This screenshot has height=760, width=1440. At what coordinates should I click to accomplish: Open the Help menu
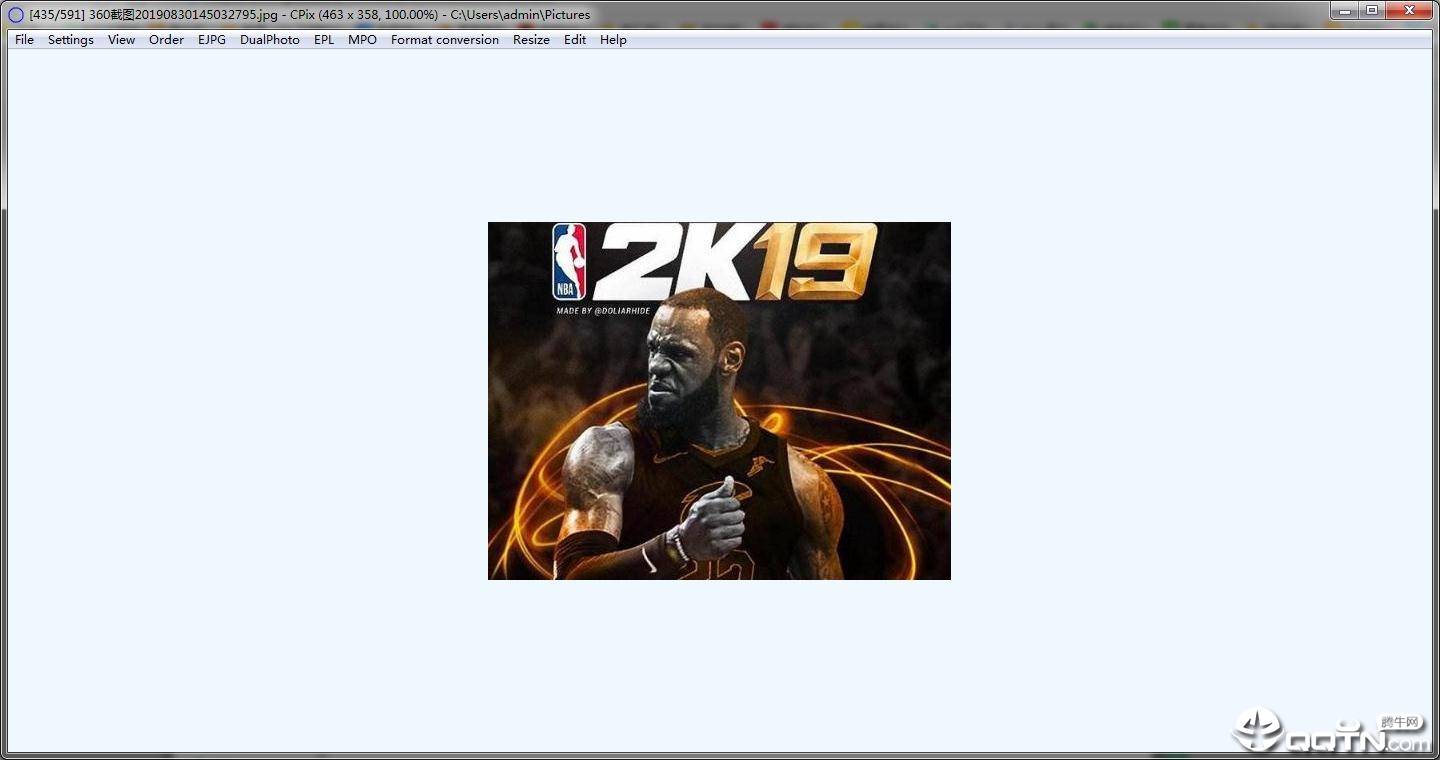pyautogui.click(x=613, y=40)
